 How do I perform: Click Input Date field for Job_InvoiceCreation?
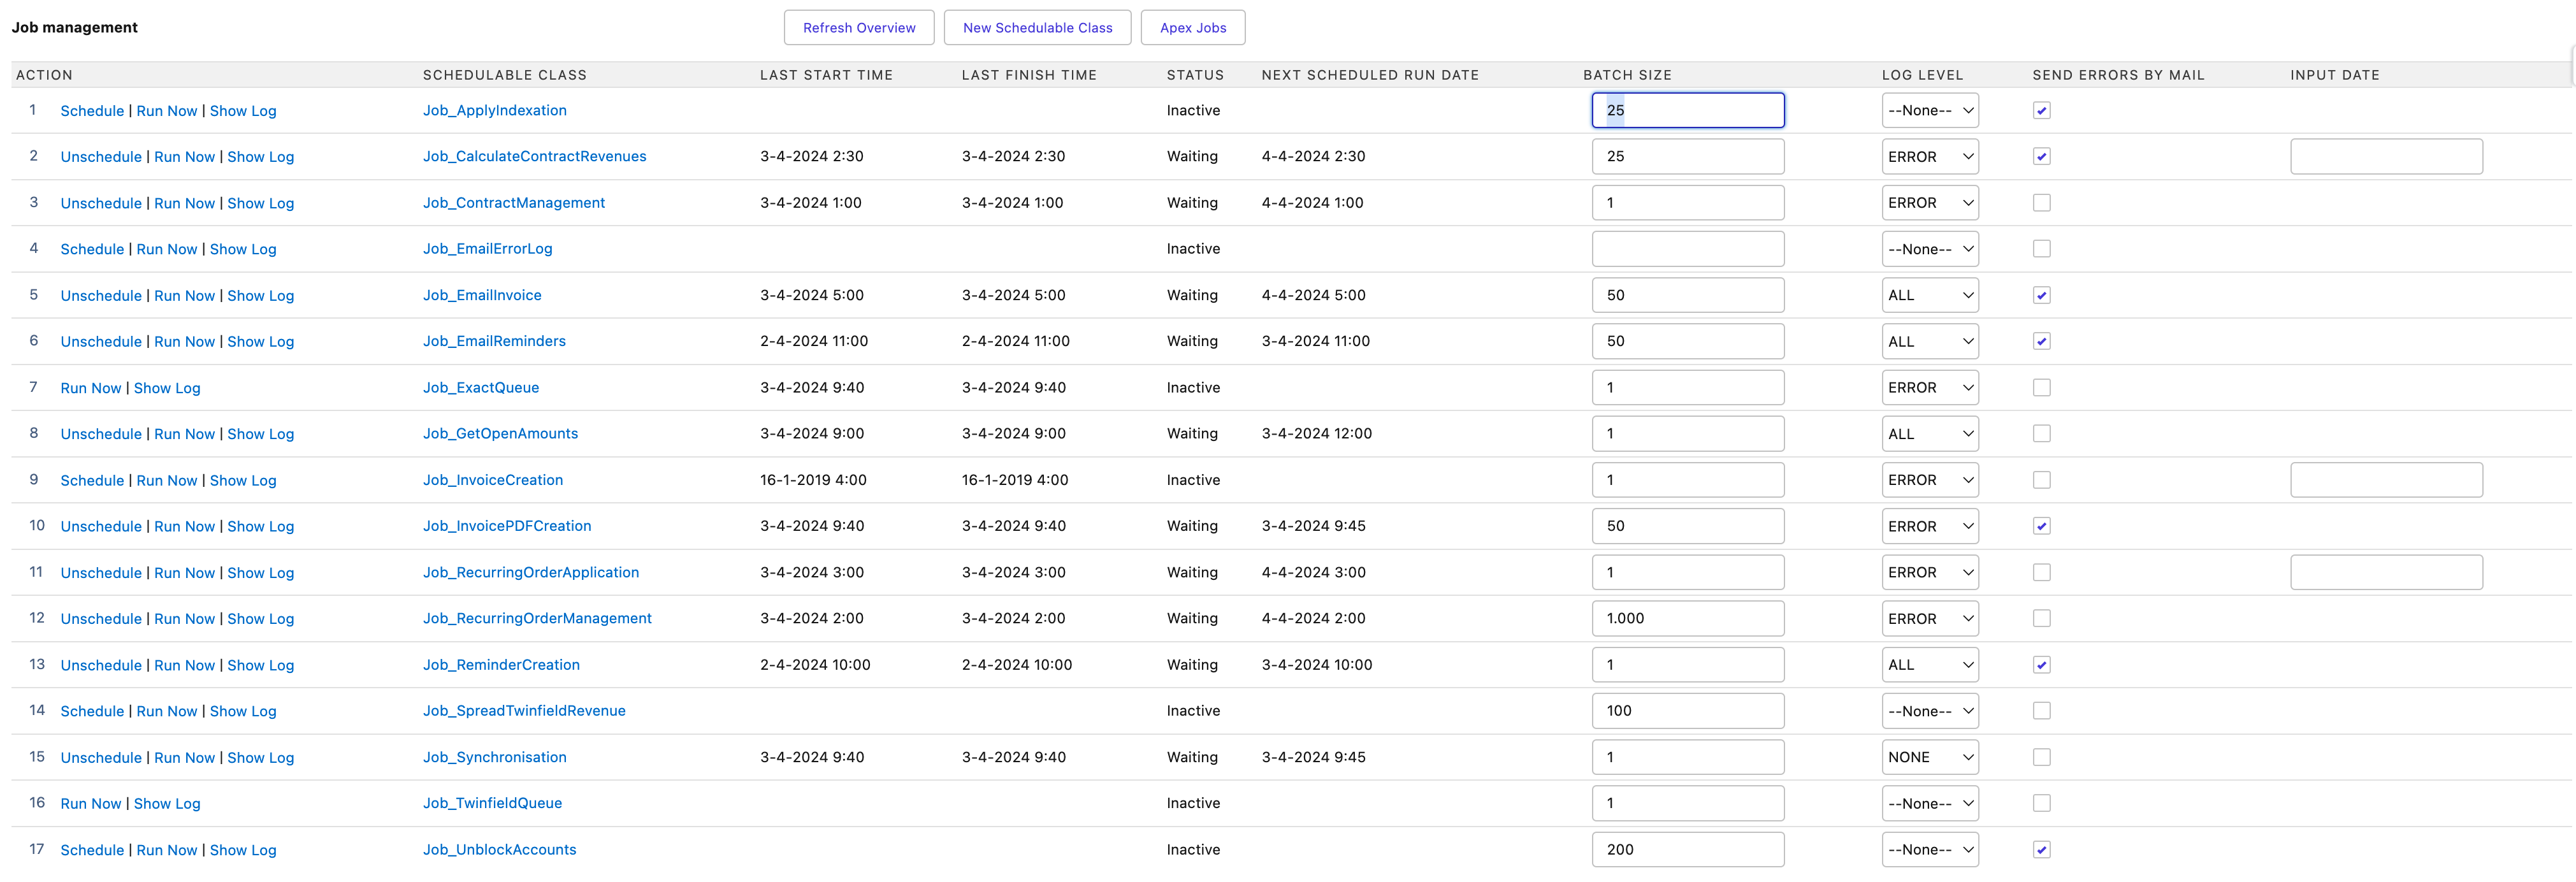click(2385, 480)
